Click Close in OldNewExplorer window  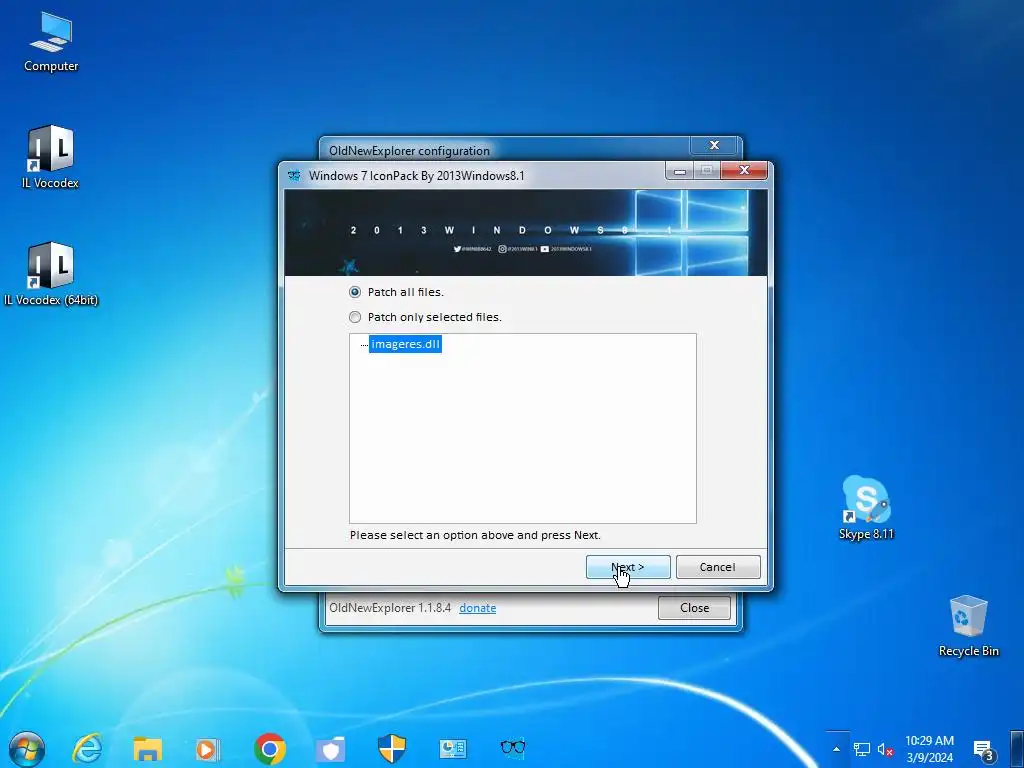point(694,608)
